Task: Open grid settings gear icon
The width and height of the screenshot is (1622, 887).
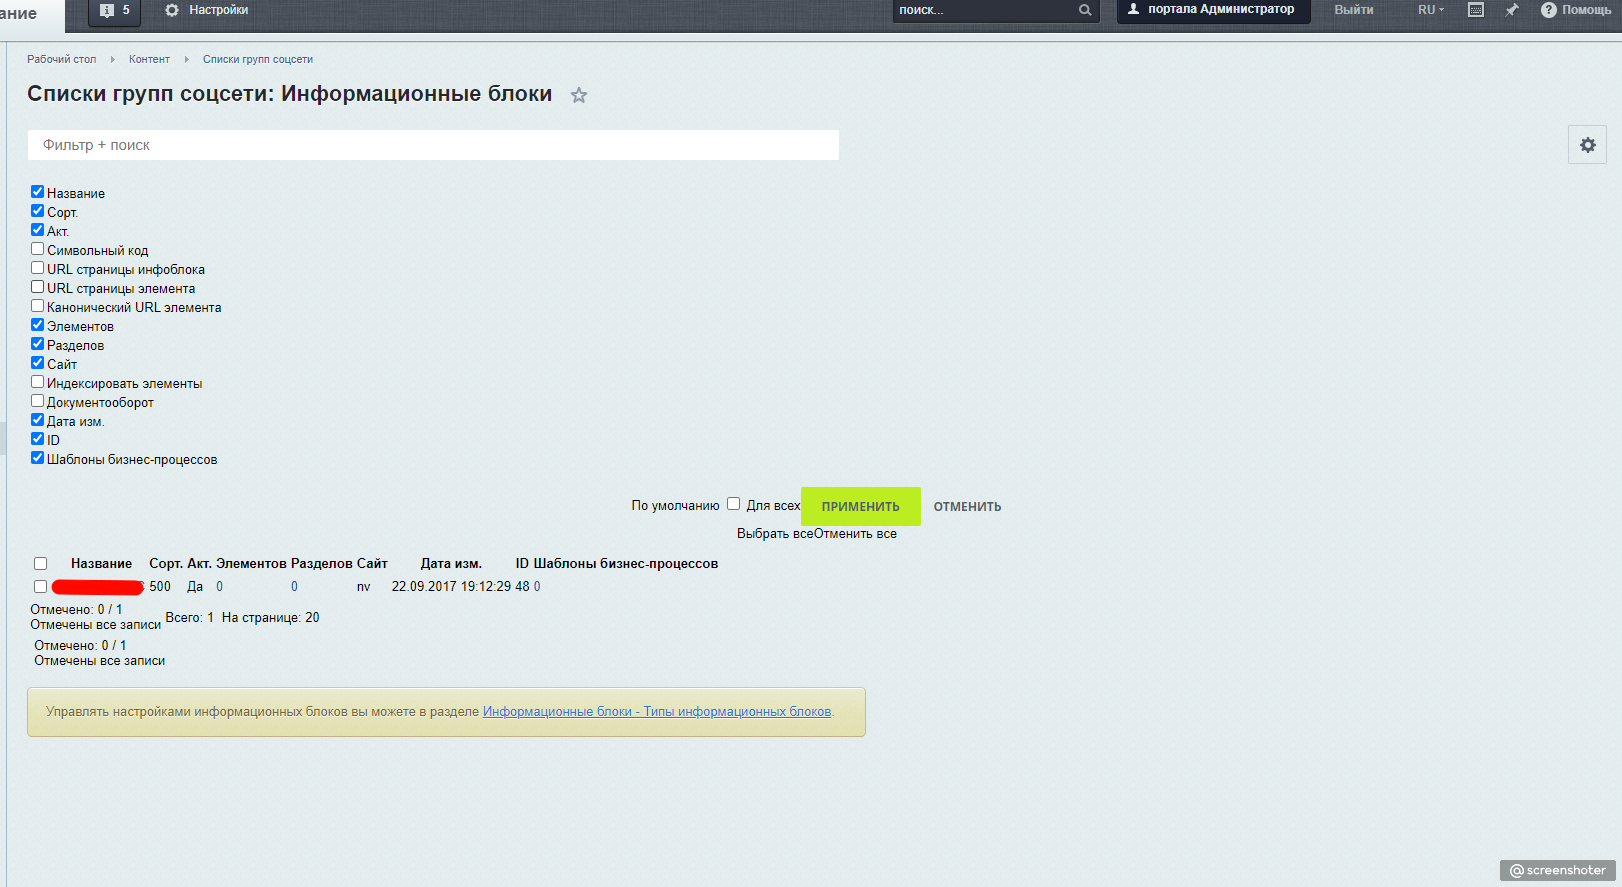Action: 1587,145
